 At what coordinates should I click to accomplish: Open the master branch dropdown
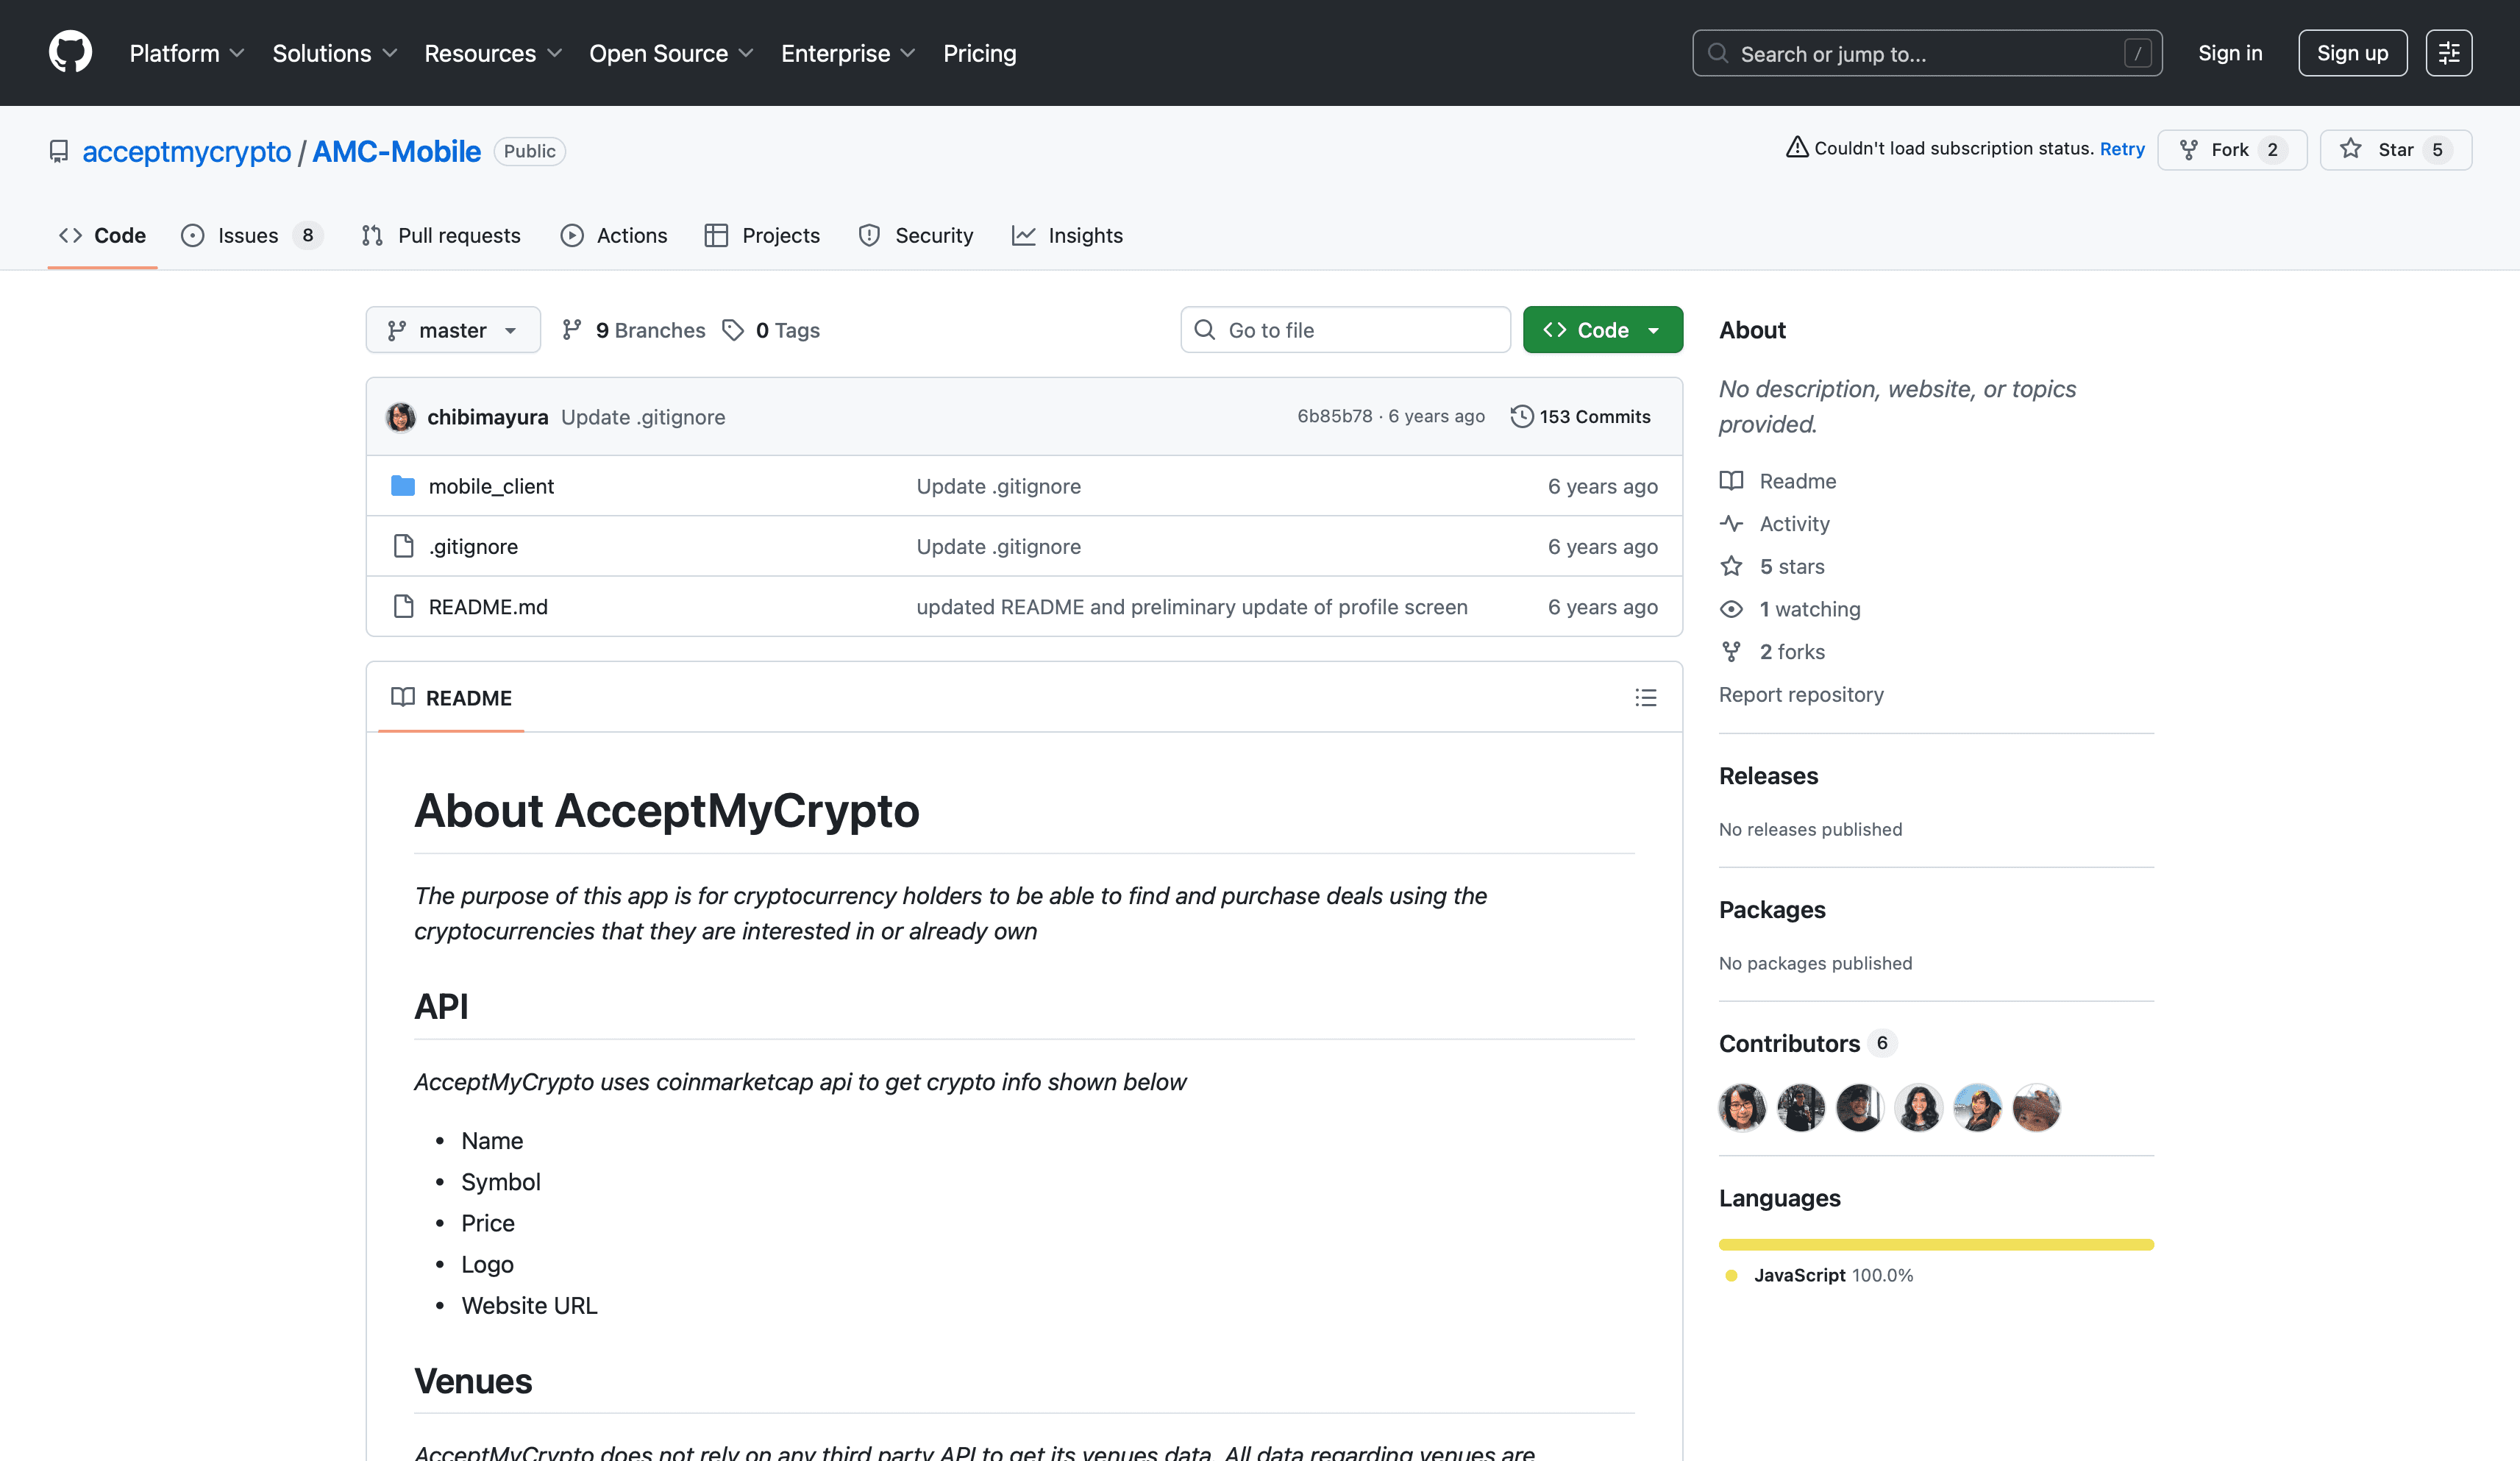(452, 329)
